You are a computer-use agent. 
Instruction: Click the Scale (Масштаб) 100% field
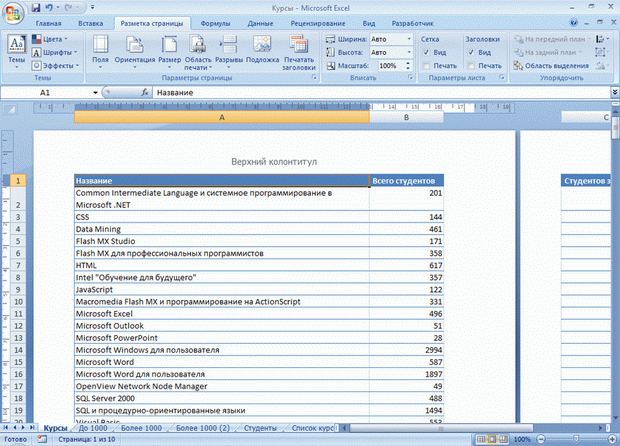click(x=391, y=66)
